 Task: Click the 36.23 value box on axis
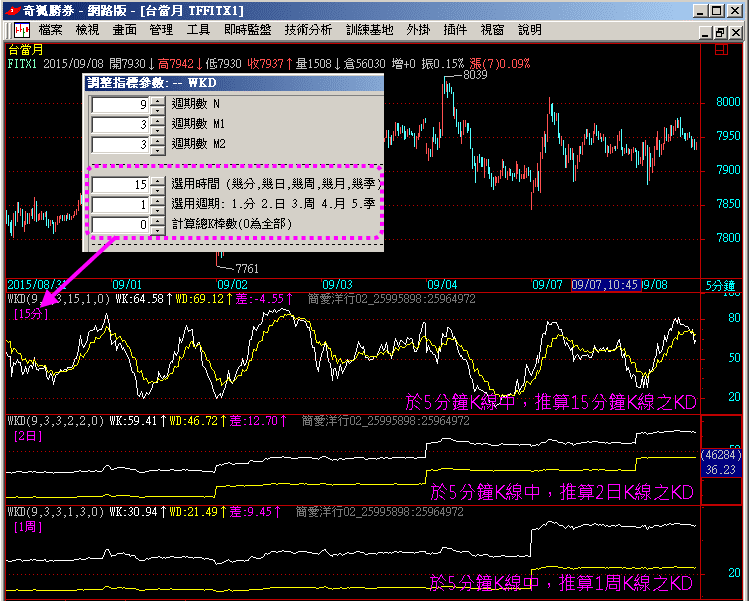[720, 470]
